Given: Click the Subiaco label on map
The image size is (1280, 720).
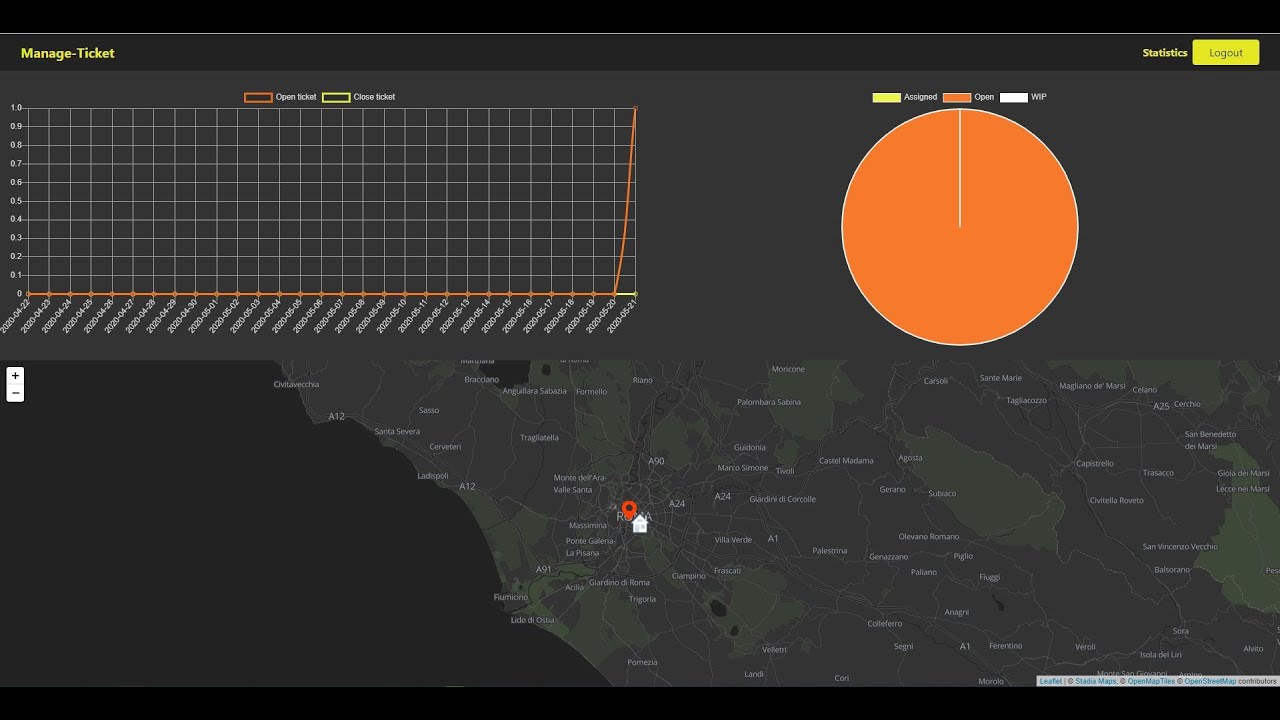Looking at the screenshot, I should coord(942,493).
